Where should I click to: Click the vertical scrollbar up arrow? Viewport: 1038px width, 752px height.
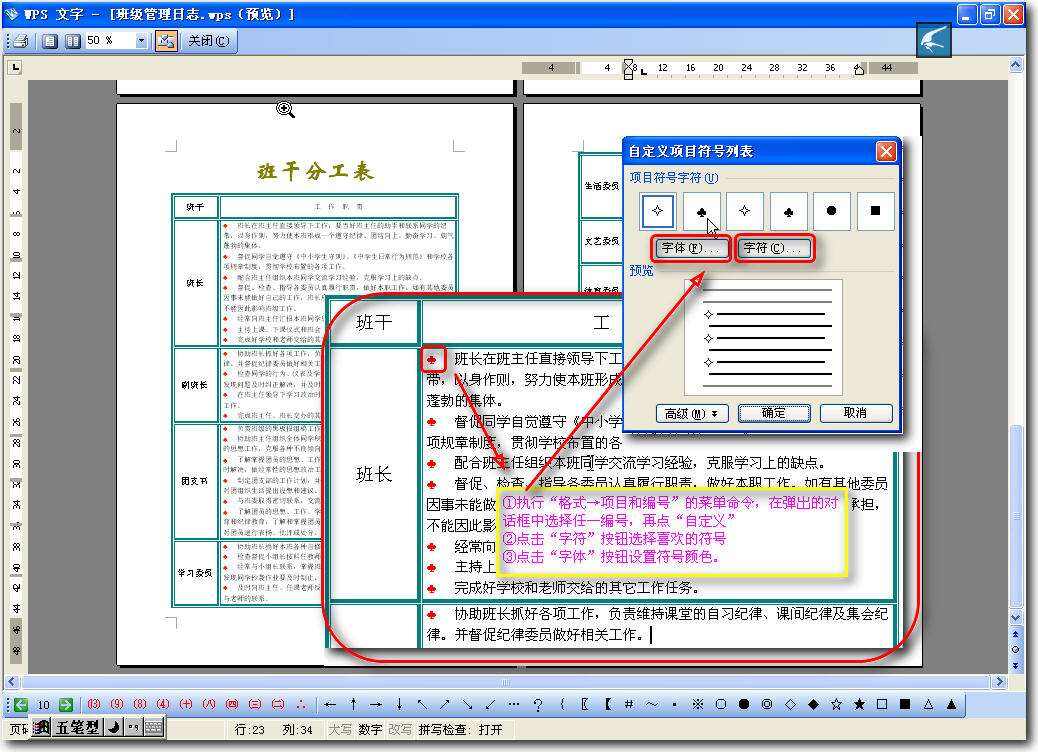[x=1016, y=65]
